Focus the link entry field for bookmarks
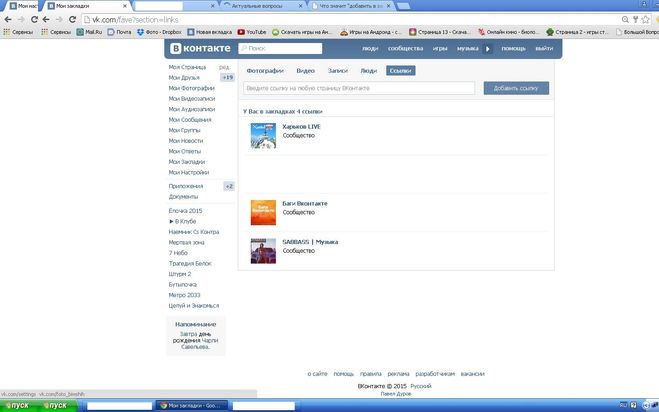Screen dimensions: 659x412 (359, 89)
